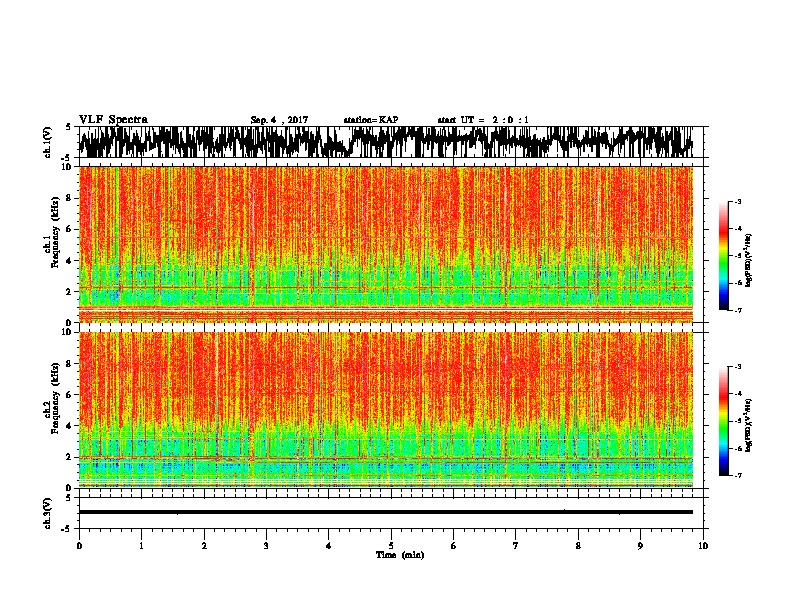Click the "start UT = 2 : 0 : 1" text
Image resolution: width=792 pixels, height=612 pixels.
coord(483,120)
